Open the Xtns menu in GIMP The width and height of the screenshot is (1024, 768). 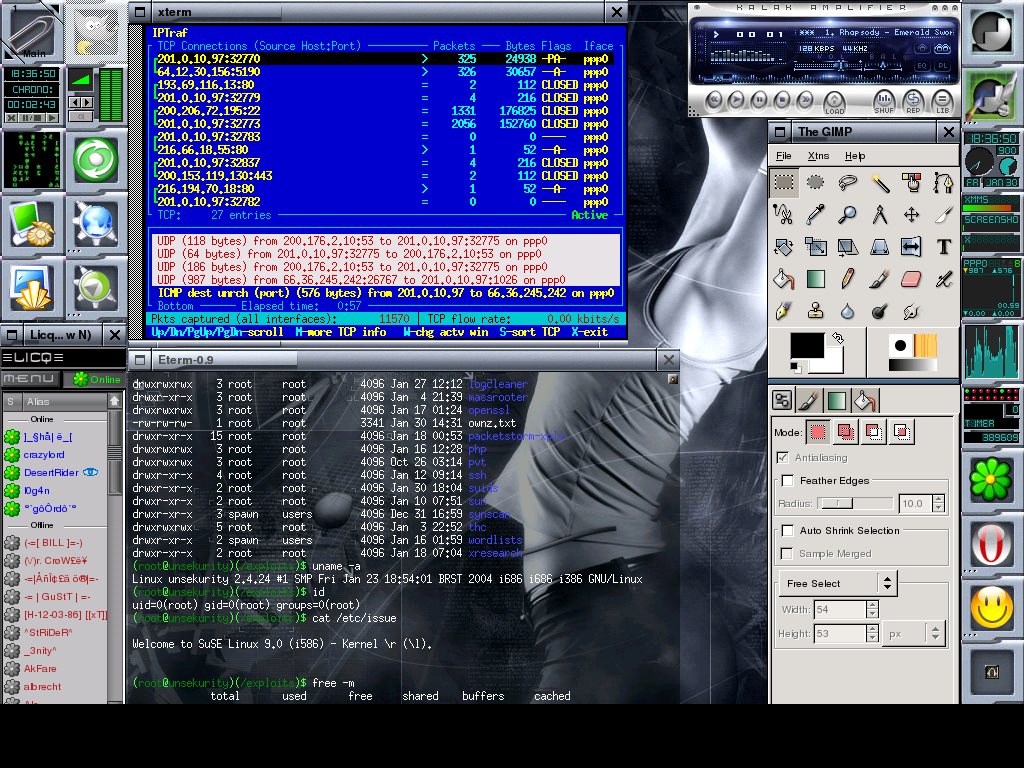click(x=818, y=155)
